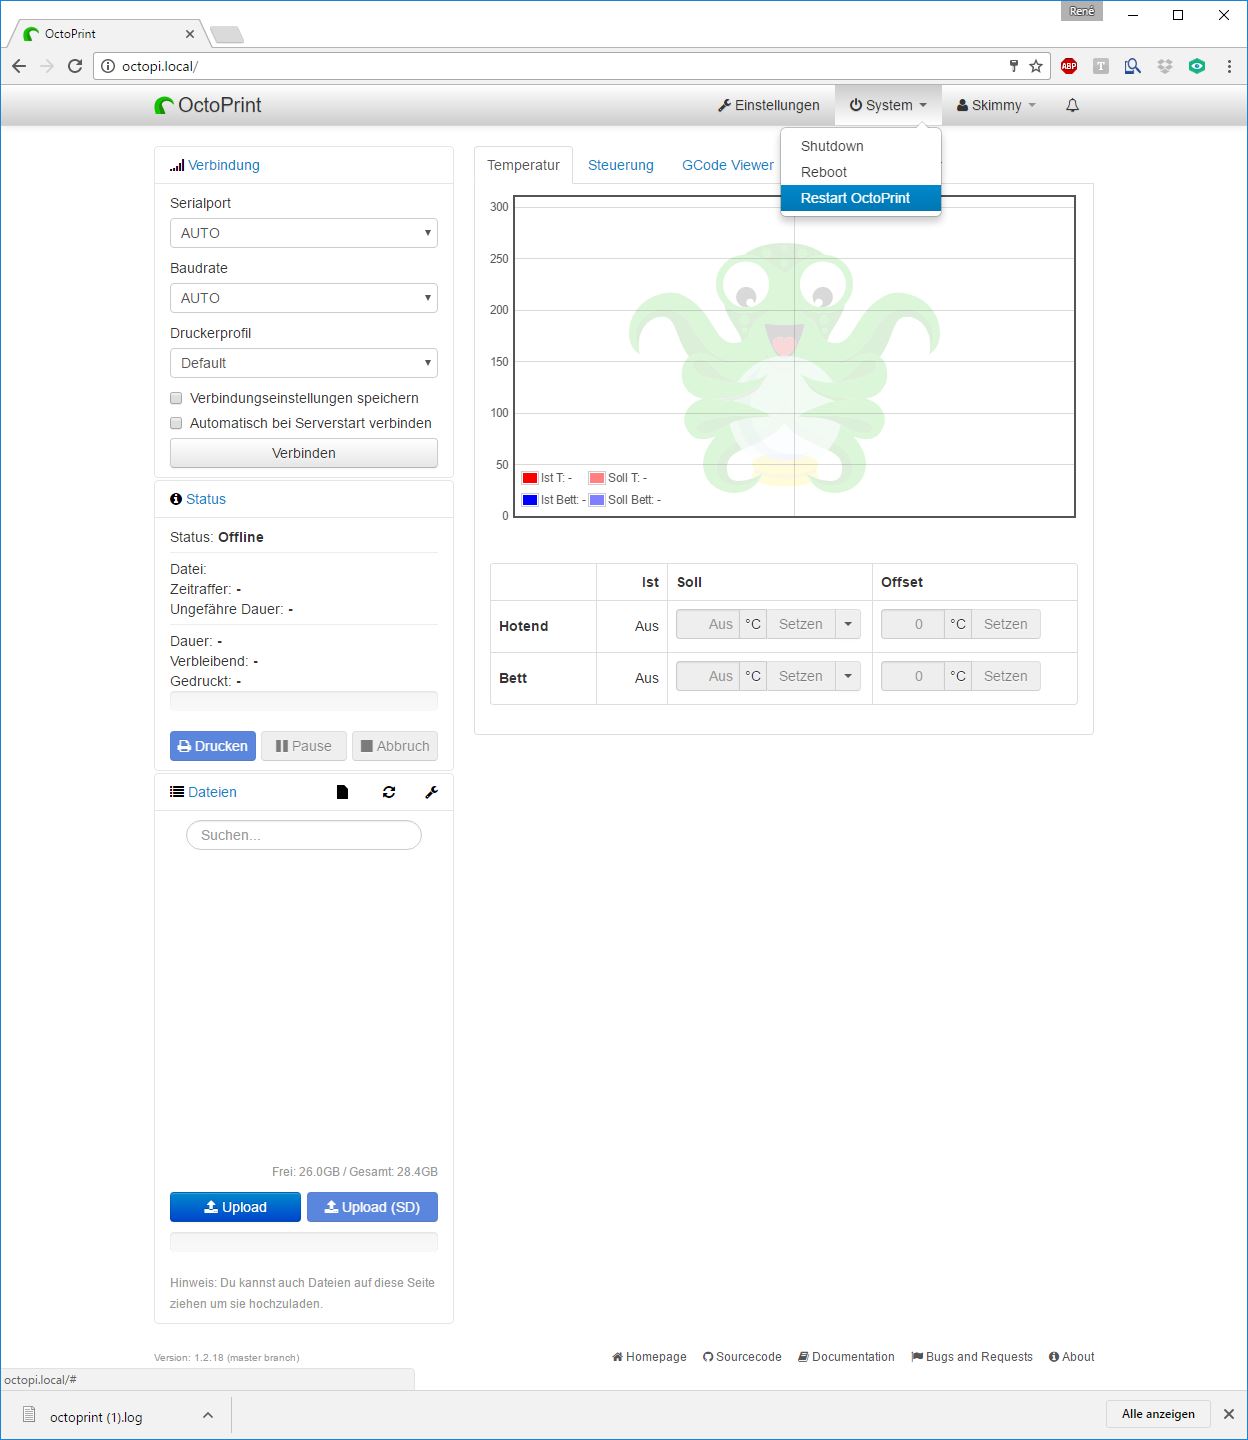Focus the Suchen file search field
Viewport: 1248px width, 1440px height.
pos(304,835)
